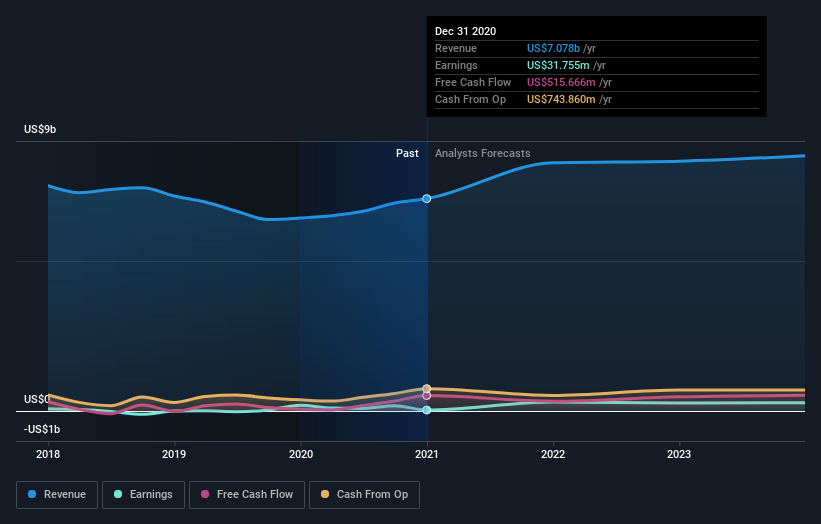Viewport: 821px width, 524px height.
Task: Click the pink Free Cash Flow data point
Action: coord(427,396)
